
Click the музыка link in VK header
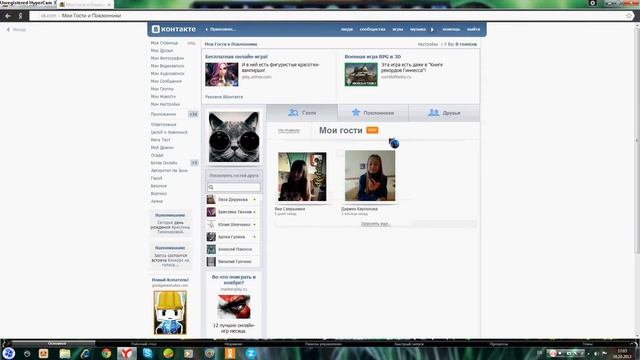pyautogui.click(x=418, y=29)
